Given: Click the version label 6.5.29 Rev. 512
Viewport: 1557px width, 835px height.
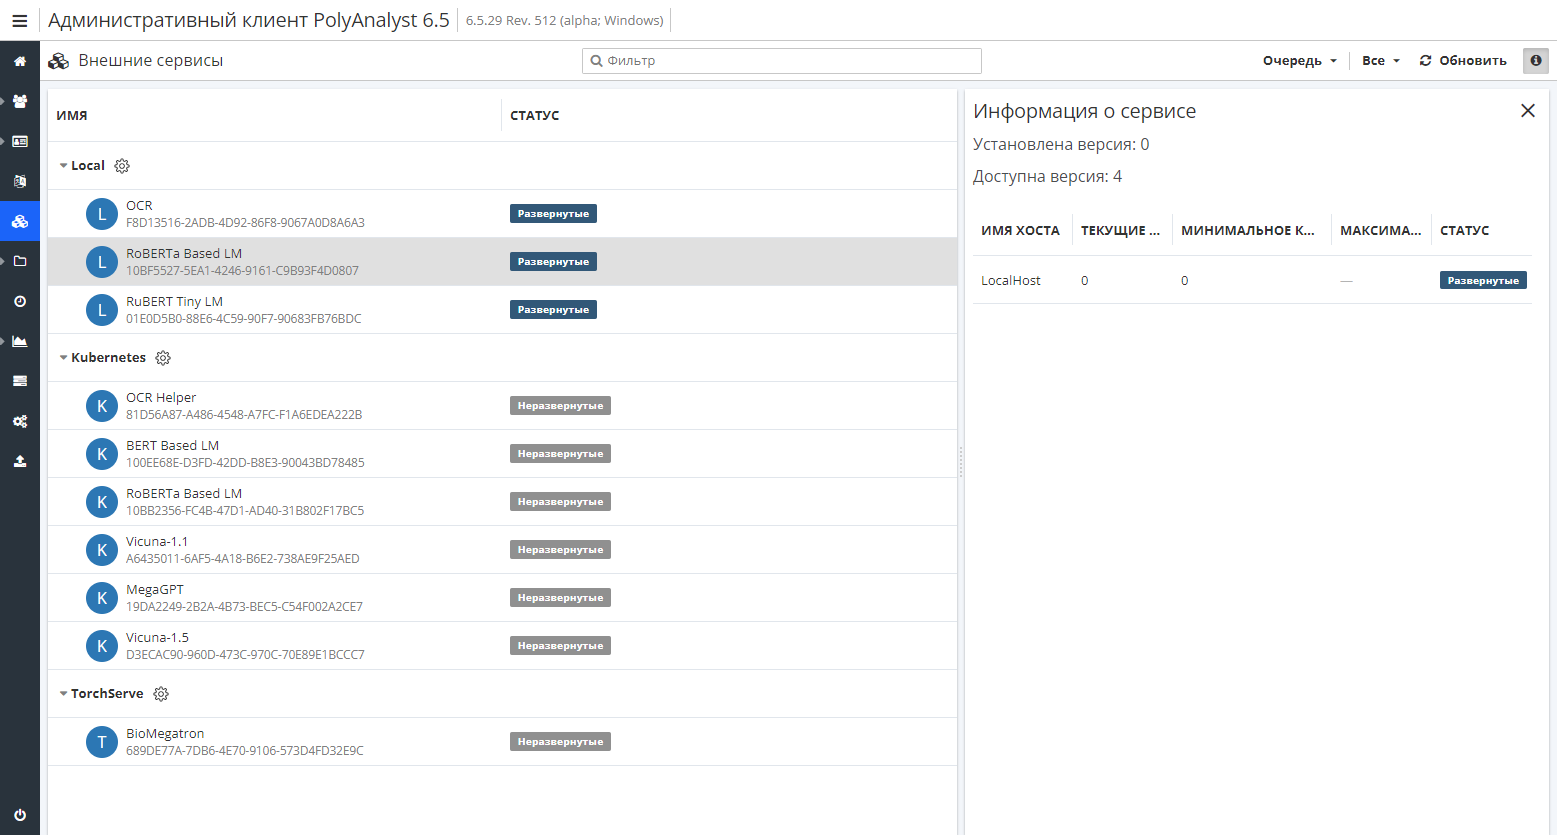Looking at the screenshot, I should [564, 21].
